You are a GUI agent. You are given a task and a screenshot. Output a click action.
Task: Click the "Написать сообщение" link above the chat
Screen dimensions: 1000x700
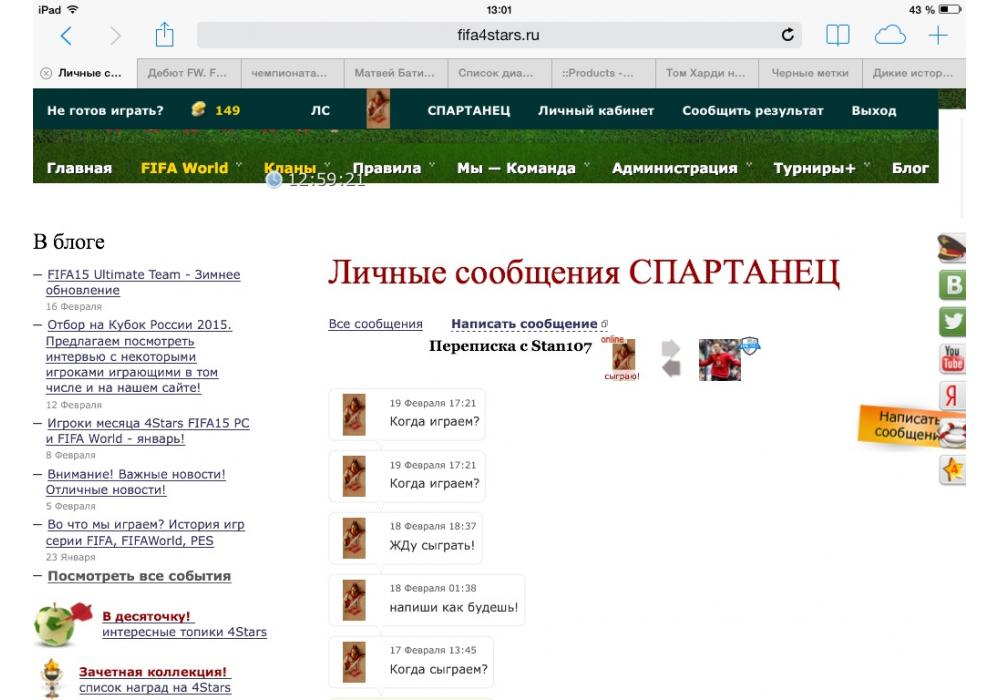(x=524, y=324)
